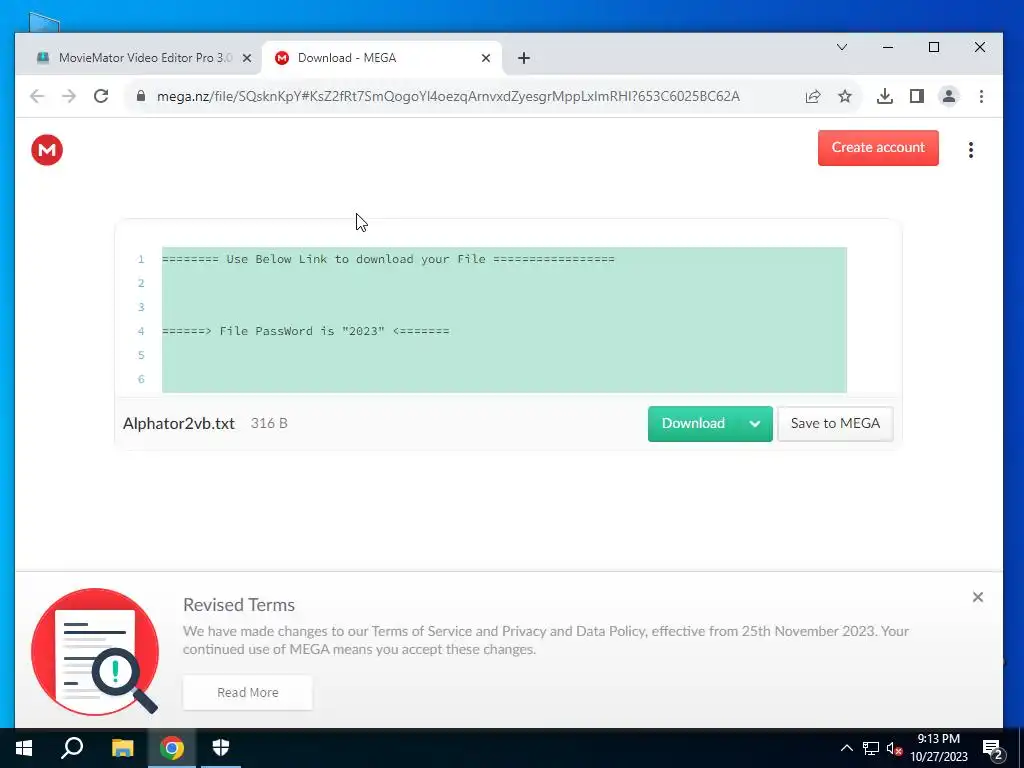Click the Revised Terms document illustration
Viewport: 1024px width, 768px height.
pyautogui.click(x=95, y=651)
